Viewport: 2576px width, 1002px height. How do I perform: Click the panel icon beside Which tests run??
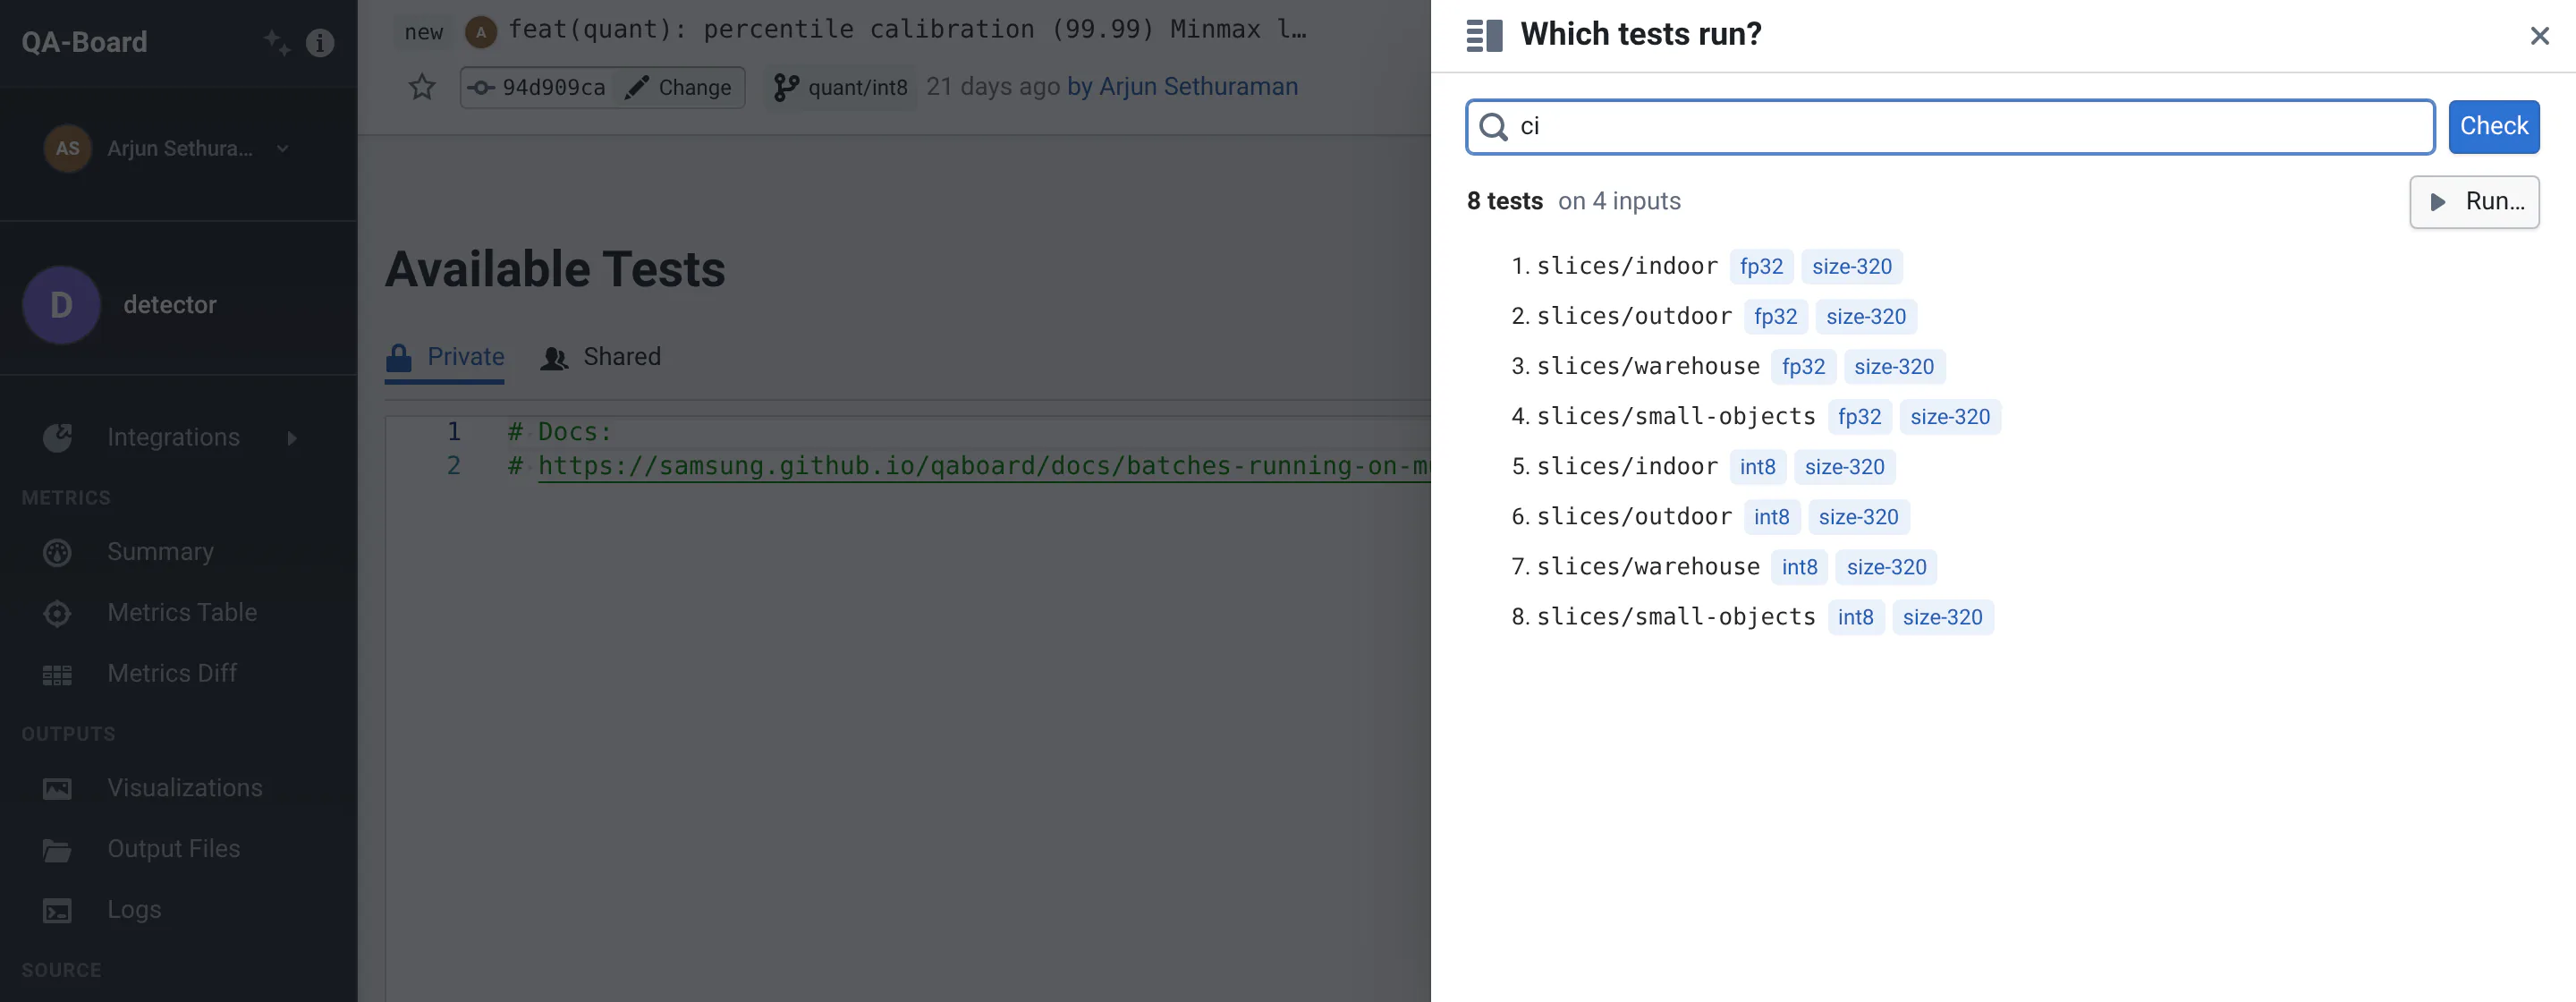pos(1484,35)
